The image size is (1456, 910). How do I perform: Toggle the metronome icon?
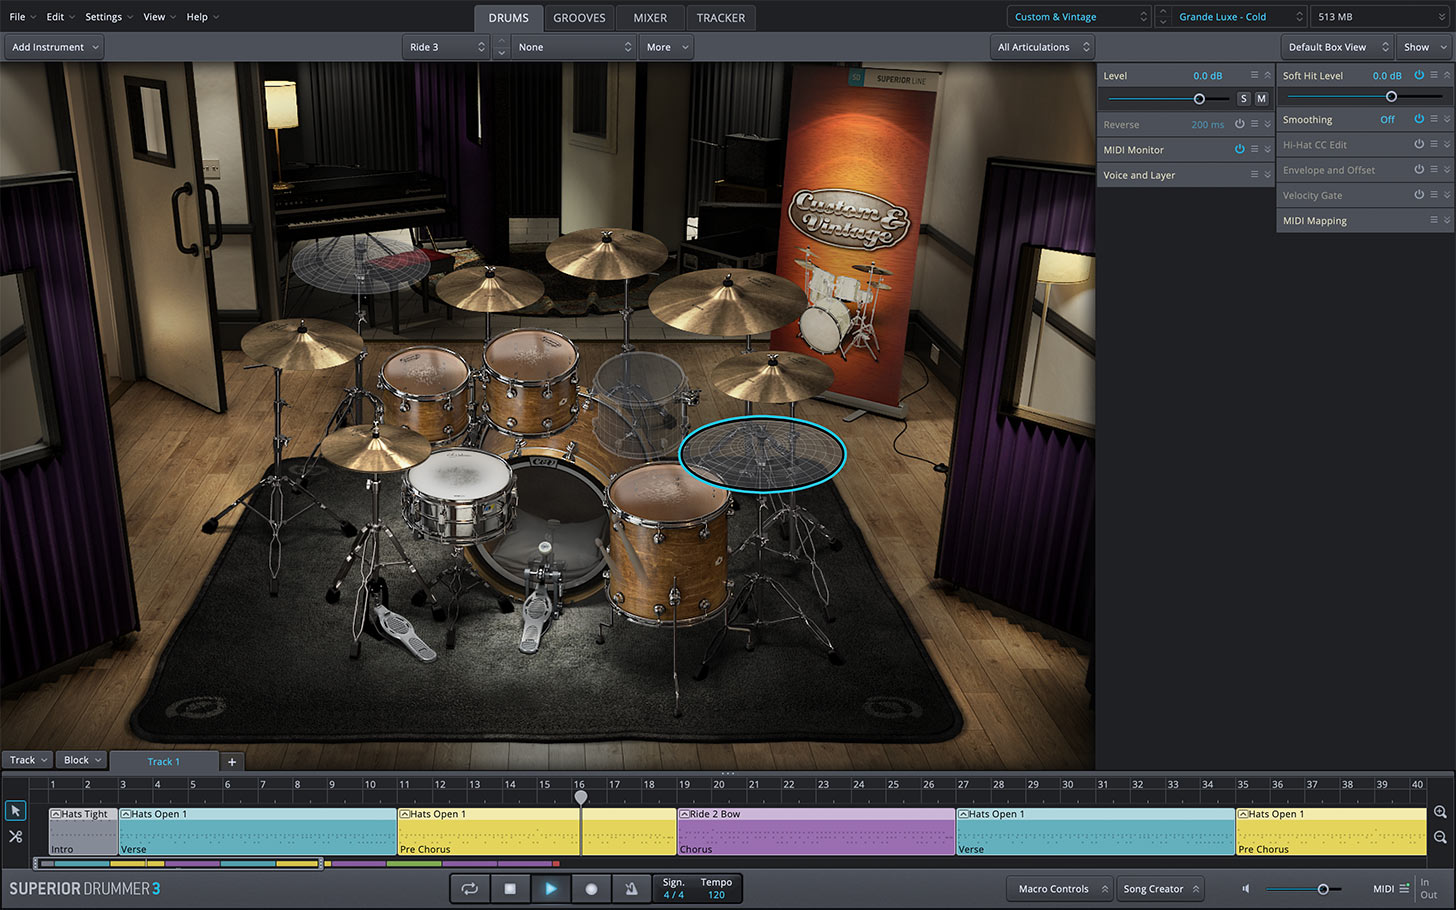pos(631,888)
